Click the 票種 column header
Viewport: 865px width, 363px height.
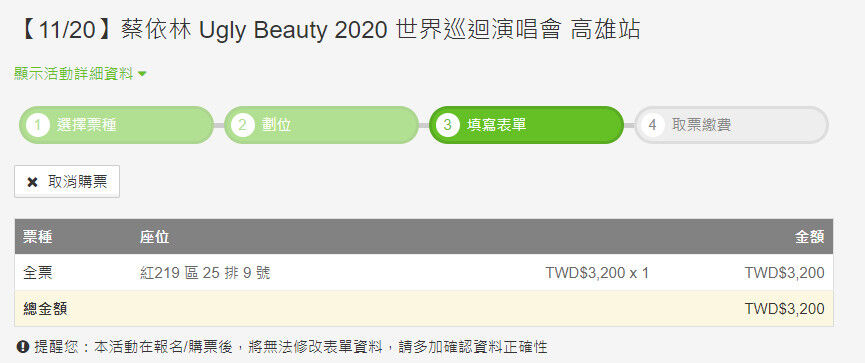(38, 237)
